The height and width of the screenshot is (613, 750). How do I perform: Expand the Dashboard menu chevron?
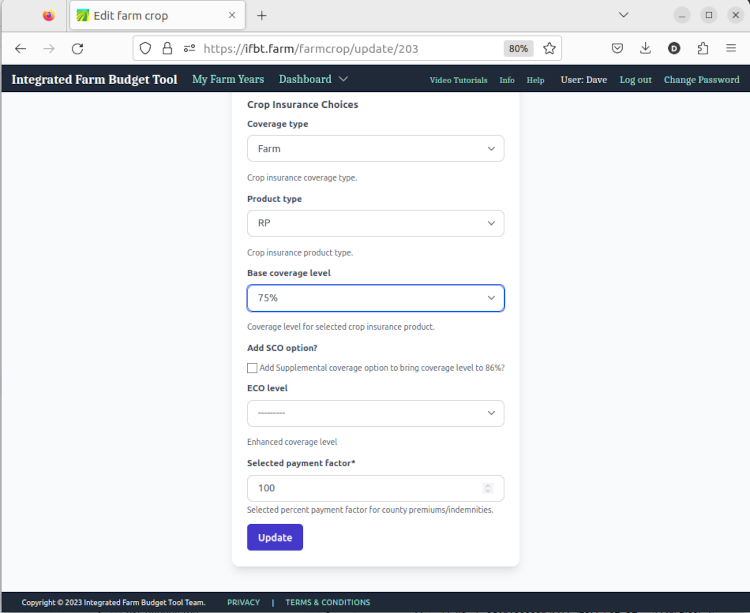click(343, 79)
